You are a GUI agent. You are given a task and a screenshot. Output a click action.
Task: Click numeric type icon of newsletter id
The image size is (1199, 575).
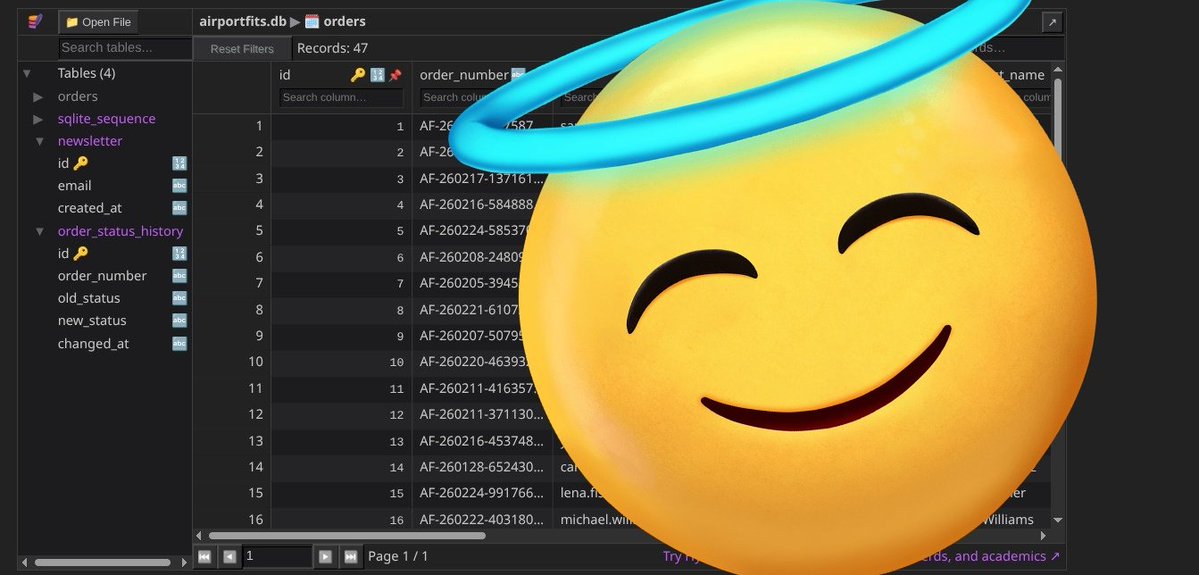(x=180, y=163)
